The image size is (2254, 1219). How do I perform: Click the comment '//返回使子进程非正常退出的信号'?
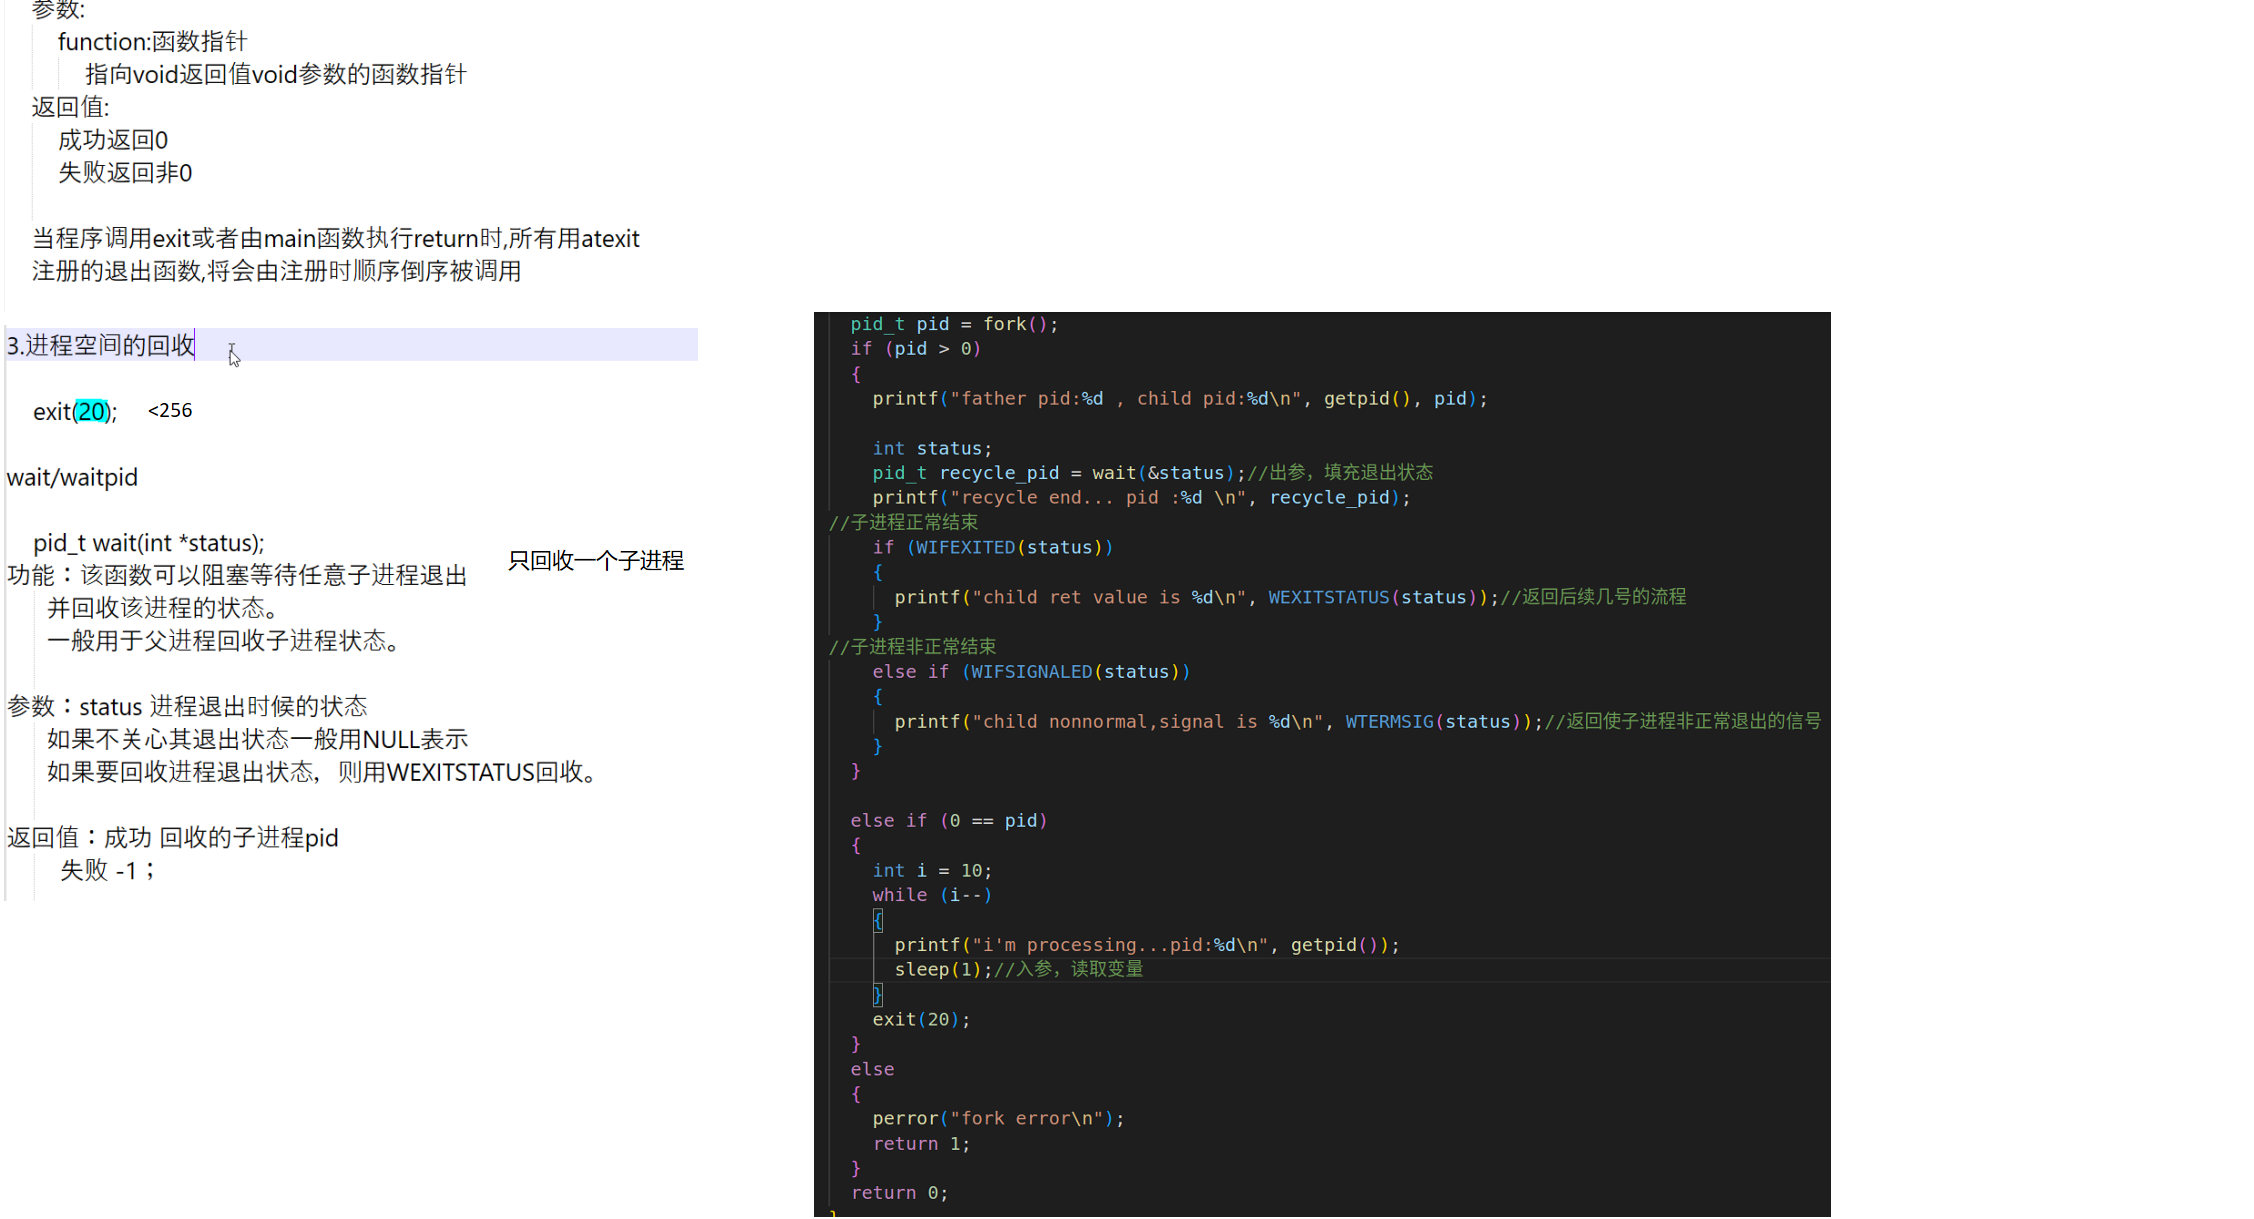tap(1683, 721)
